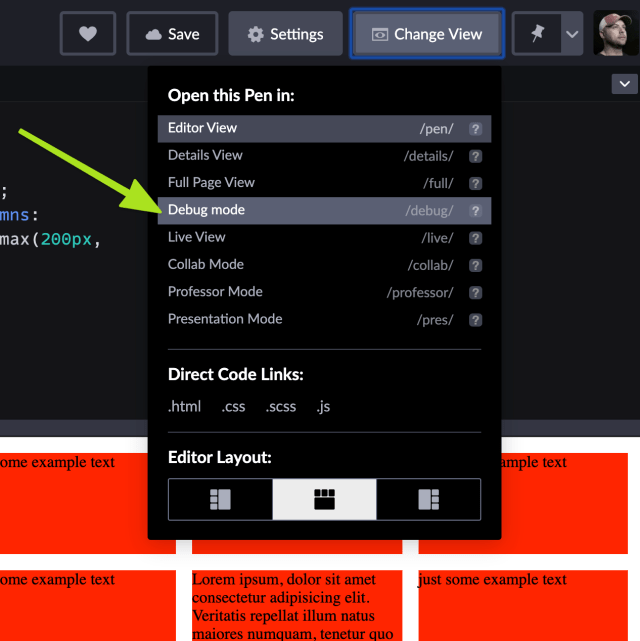Click the heart (love) icon button
This screenshot has height=641, width=640.
coord(88,34)
